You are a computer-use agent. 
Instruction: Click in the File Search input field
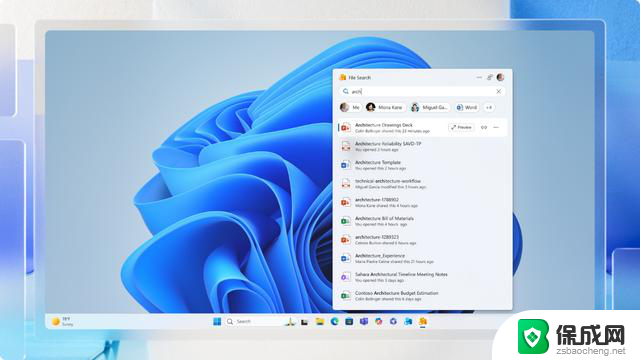click(x=422, y=91)
